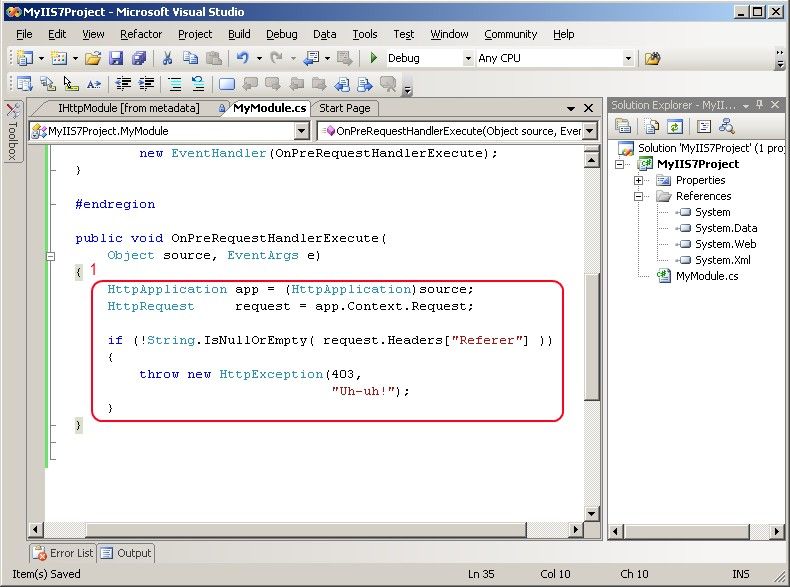Switch to the Start Page tab
This screenshot has width=790, height=587.
pos(345,108)
